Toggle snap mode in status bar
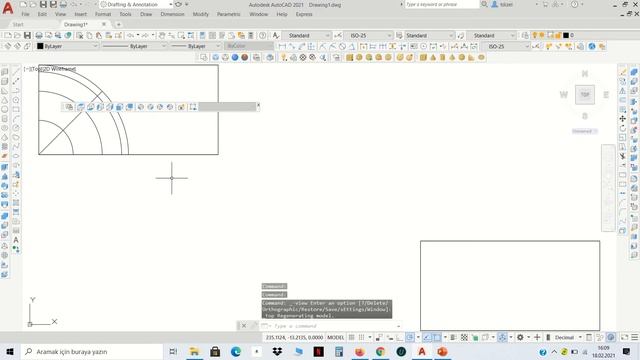Viewport: 640px width, 360px height. tap(362, 337)
